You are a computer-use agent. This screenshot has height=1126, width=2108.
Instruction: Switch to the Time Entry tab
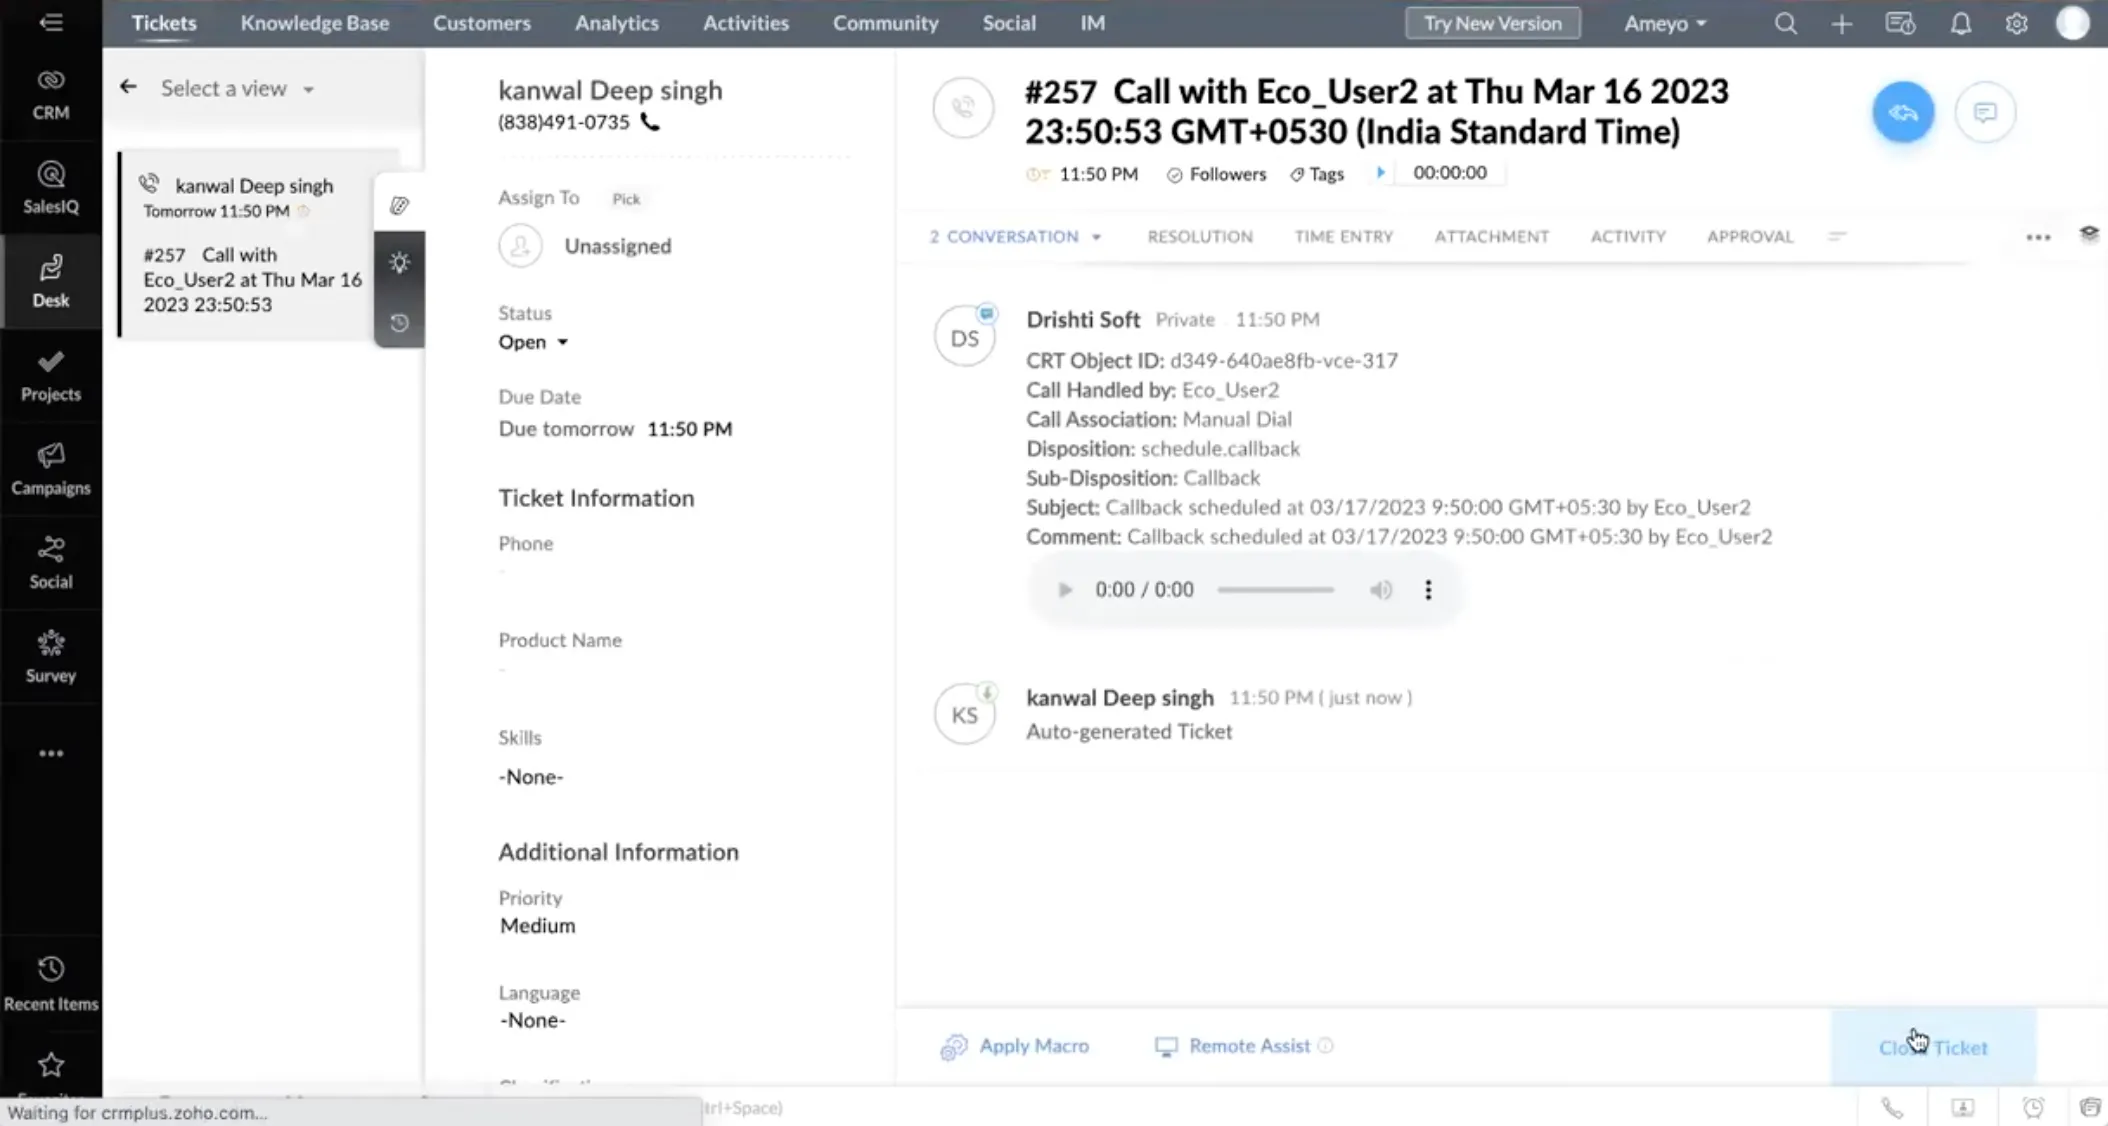pyautogui.click(x=1343, y=237)
